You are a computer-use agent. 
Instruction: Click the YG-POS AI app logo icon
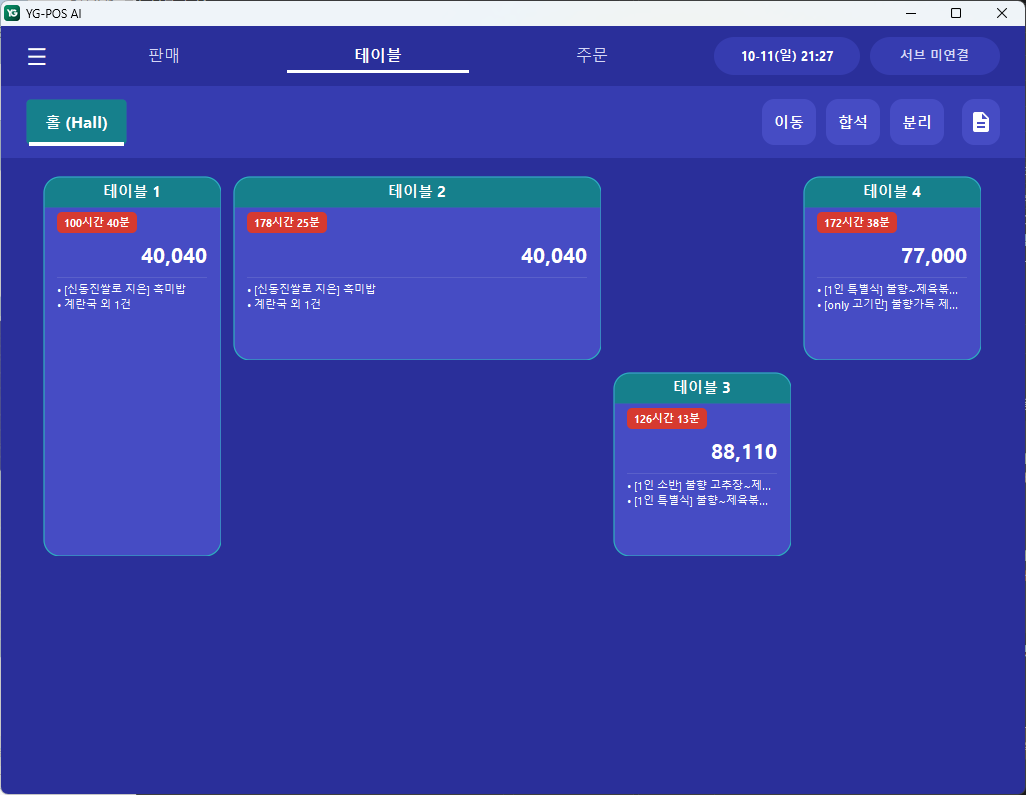pyautogui.click(x=12, y=13)
